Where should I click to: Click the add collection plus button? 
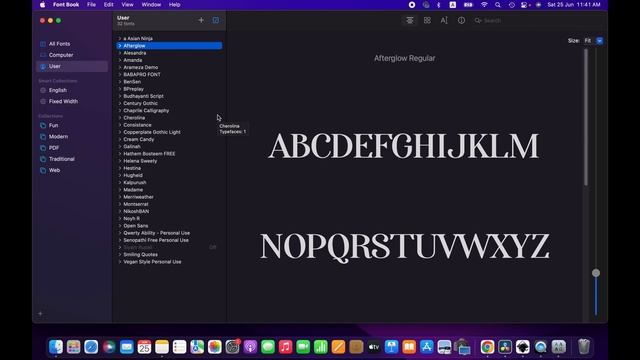(x=40, y=314)
